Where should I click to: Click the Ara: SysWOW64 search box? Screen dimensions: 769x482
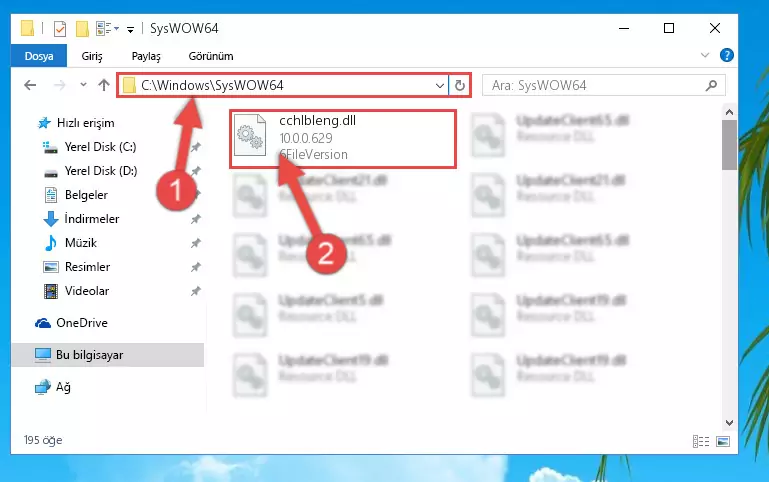(603, 85)
